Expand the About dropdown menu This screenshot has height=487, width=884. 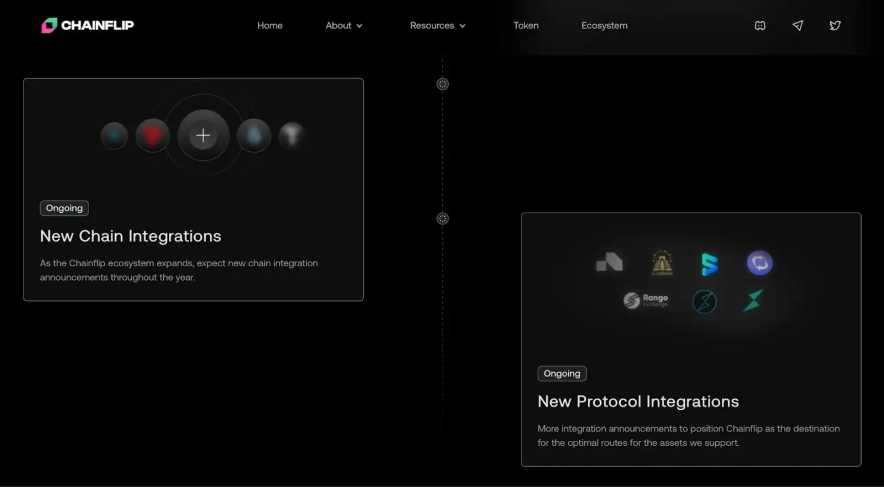coord(344,25)
